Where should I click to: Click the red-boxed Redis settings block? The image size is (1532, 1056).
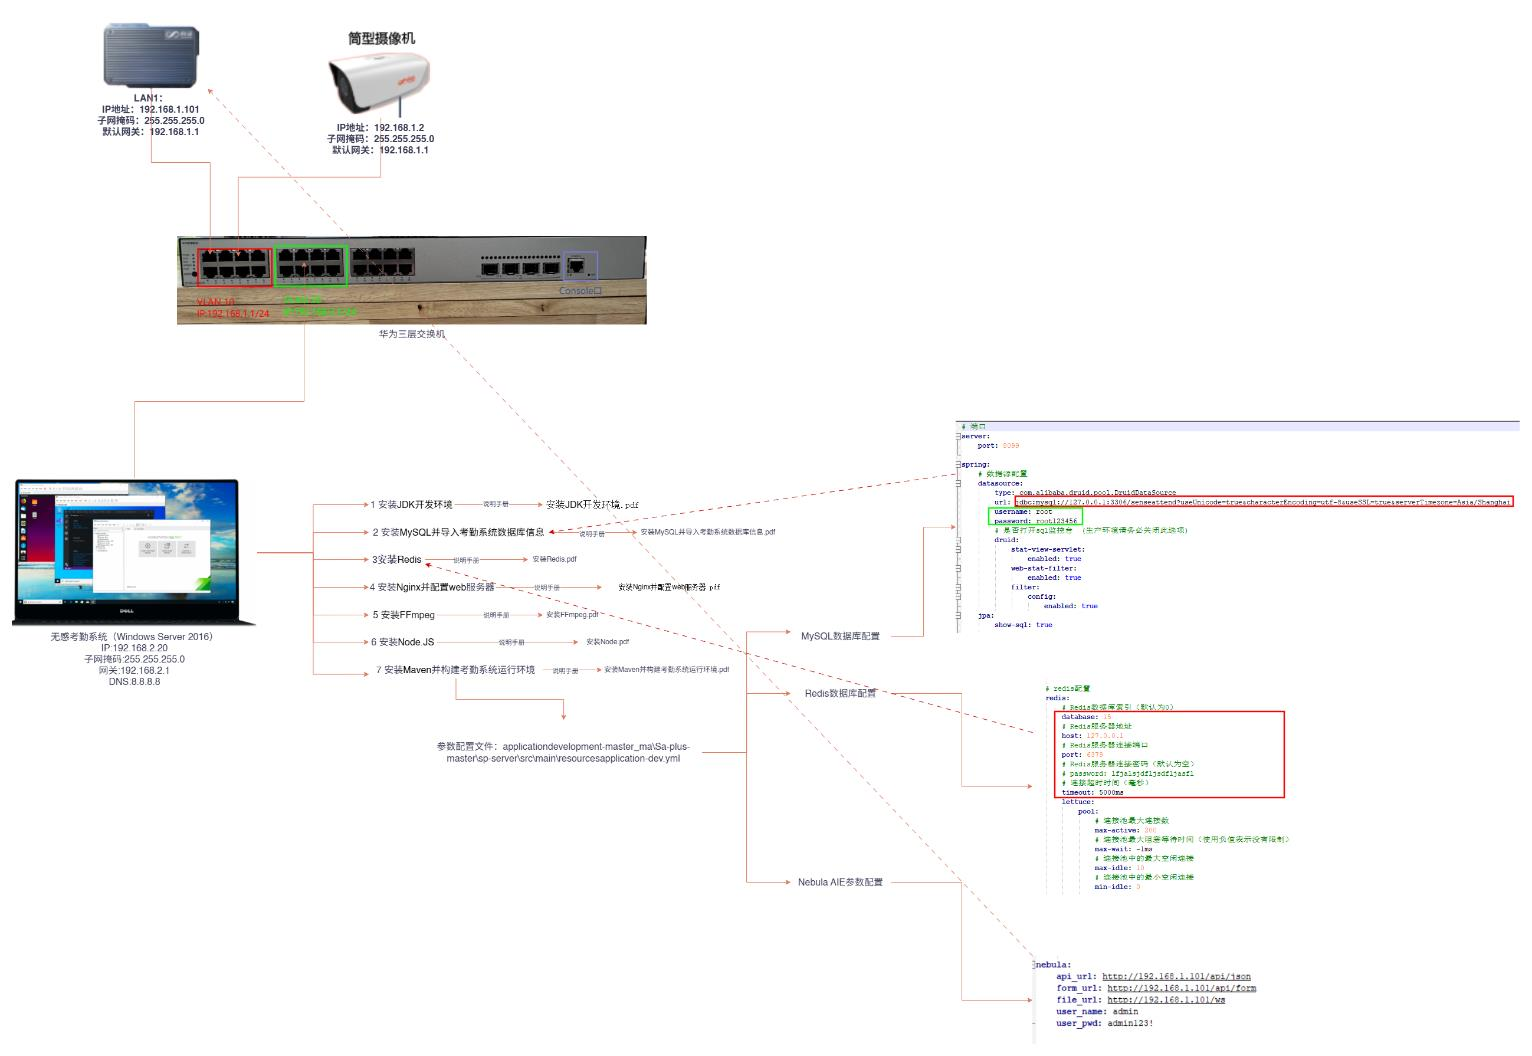(x=1170, y=754)
